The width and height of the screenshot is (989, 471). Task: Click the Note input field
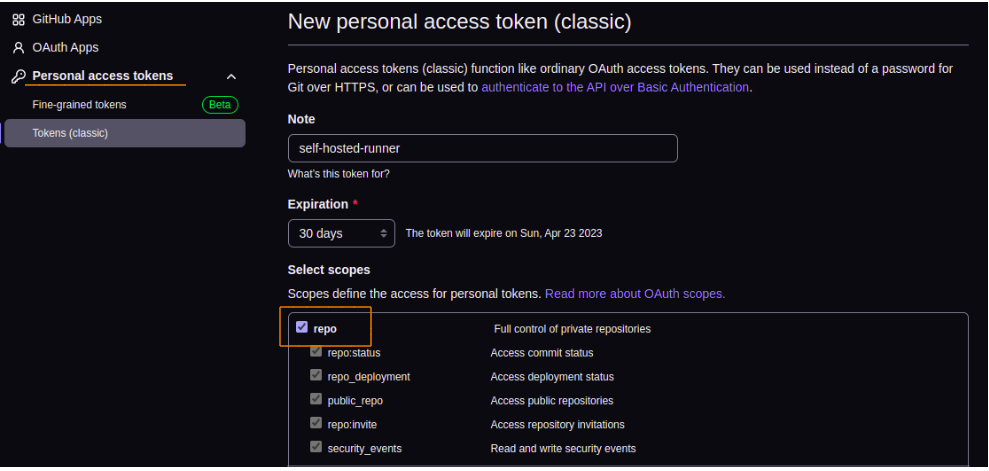click(x=482, y=148)
